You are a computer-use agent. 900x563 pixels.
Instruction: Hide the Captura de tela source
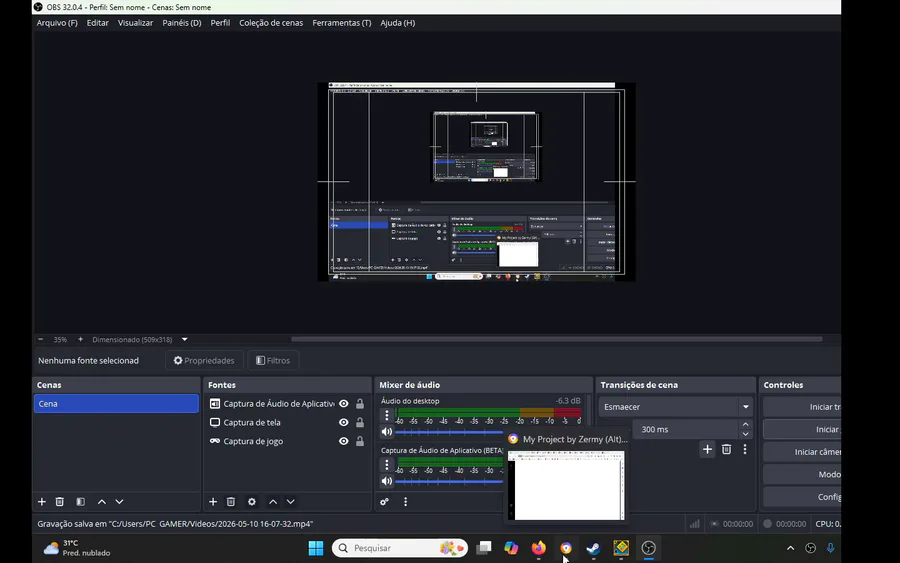[x=343, y=422]
